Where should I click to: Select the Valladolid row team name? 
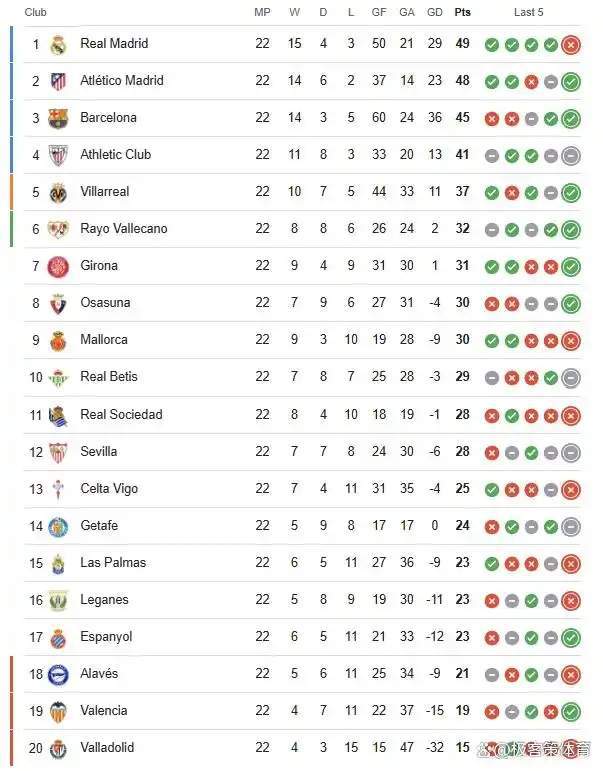[x=107, y=747]
